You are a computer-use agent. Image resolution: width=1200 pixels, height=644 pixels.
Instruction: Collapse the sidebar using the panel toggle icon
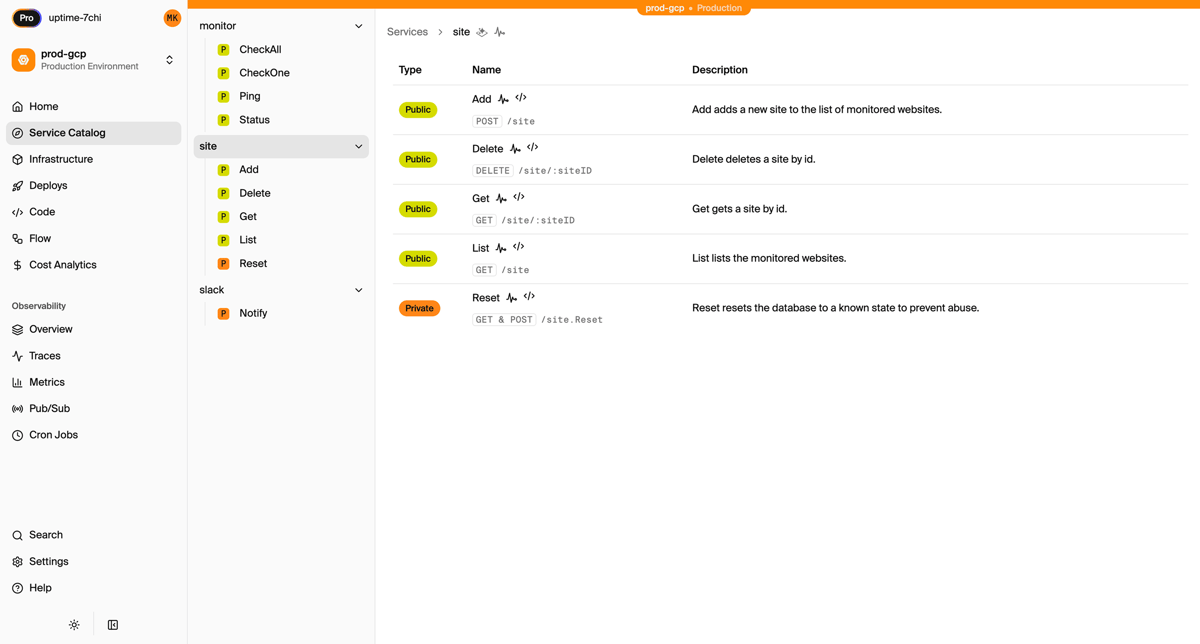click(112, 624)
